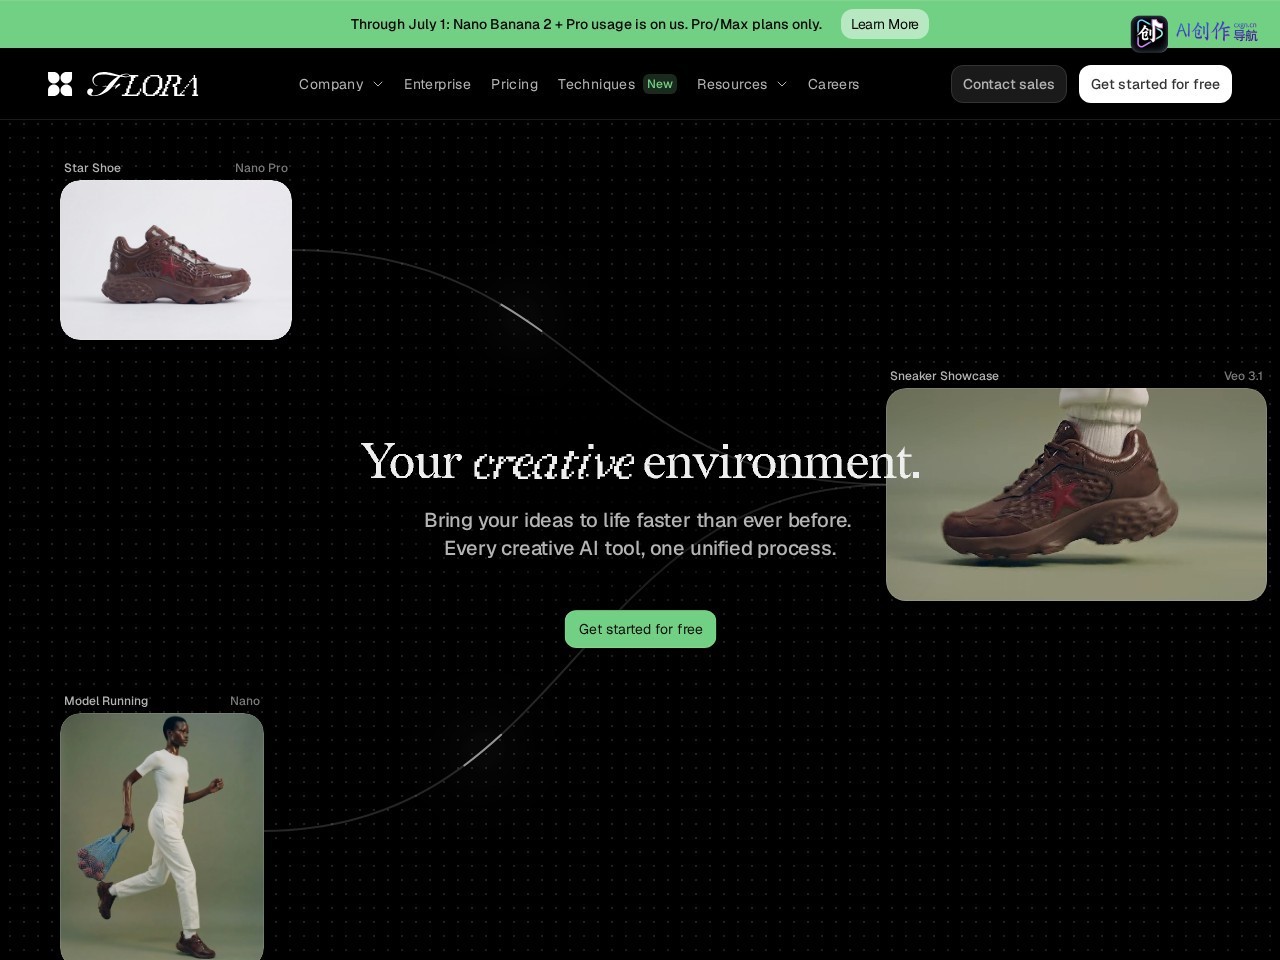Open the AI创作导航 overlay icon
This screenshot has height=960, width=1280.
[x=1149, y=32]
